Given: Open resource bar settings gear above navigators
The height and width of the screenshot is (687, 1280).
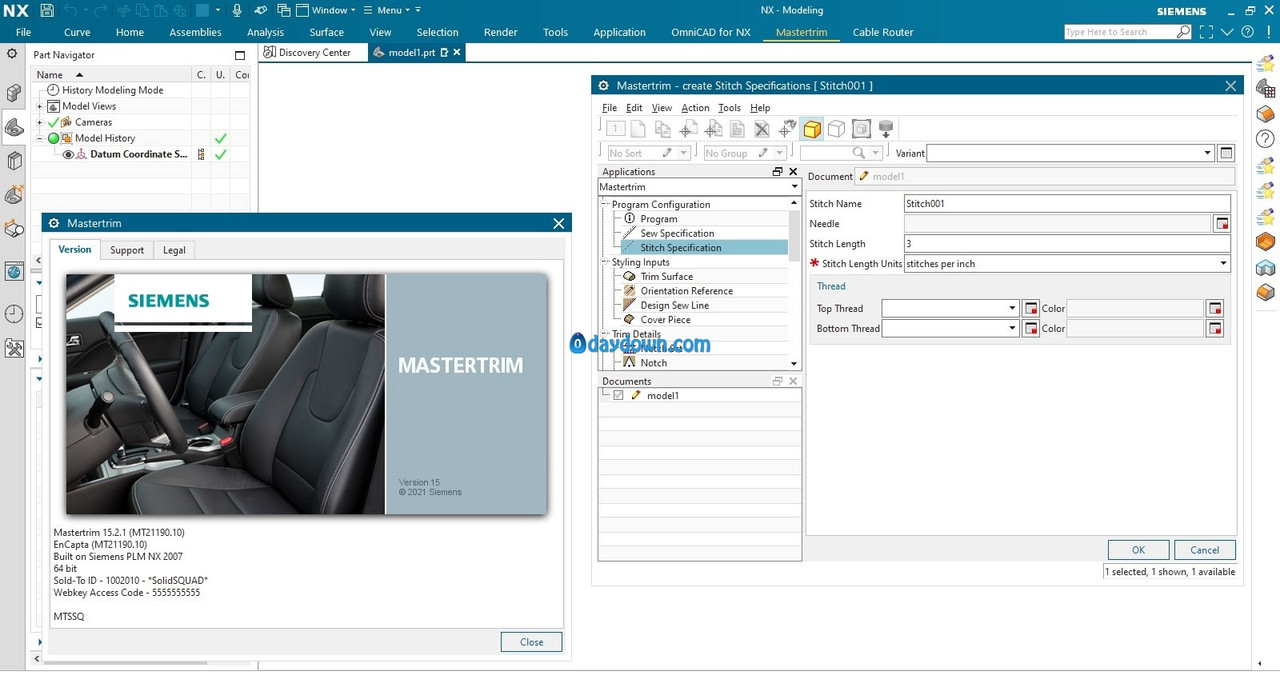Looking at the screenshot, I should coord(12,54).
